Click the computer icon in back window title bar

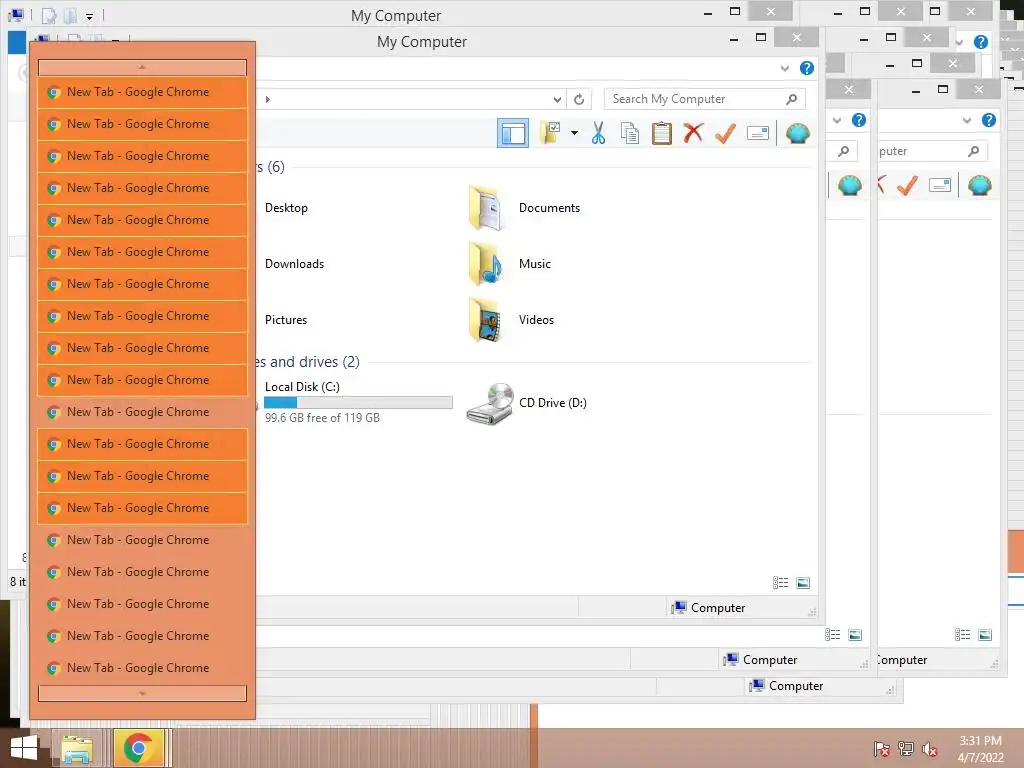16,15
